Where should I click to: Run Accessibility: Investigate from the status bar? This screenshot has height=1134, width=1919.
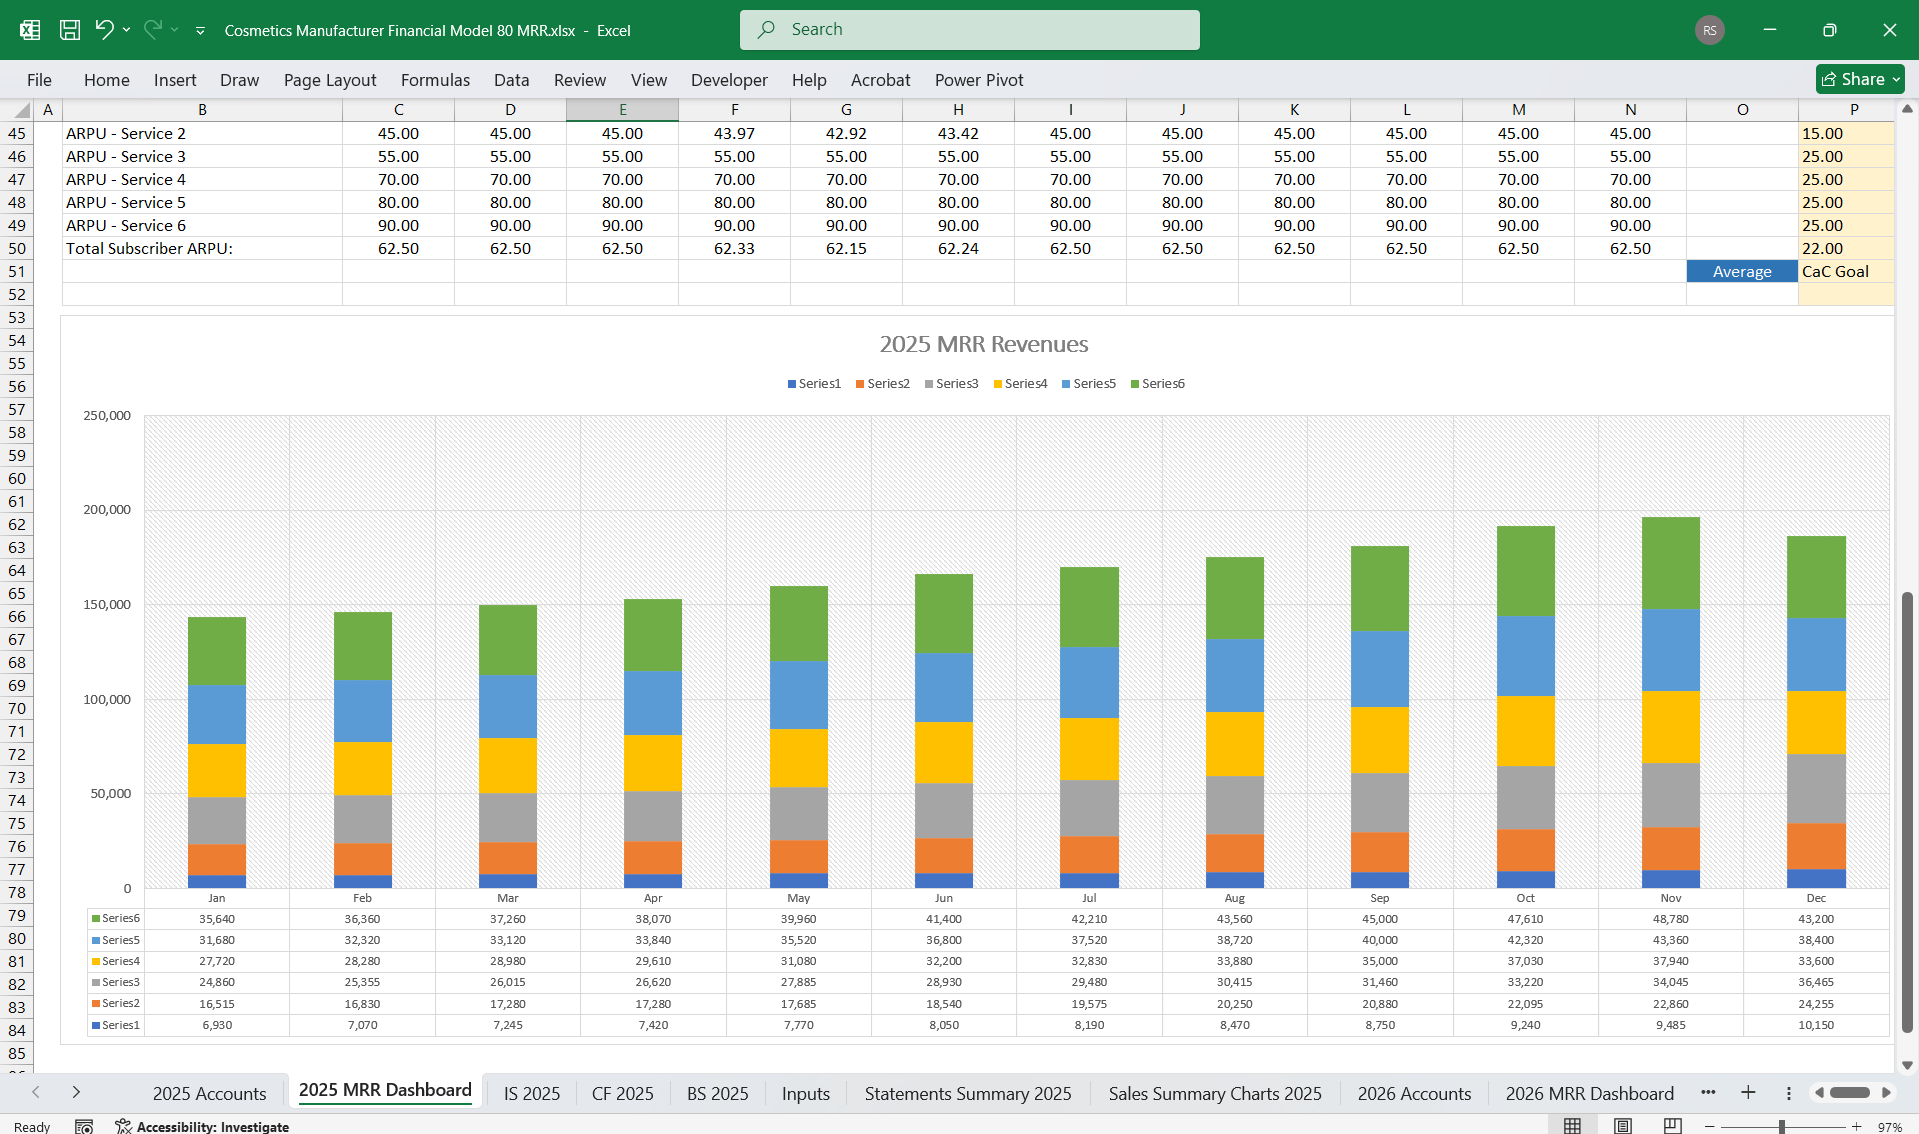[x=210, y=1126]
